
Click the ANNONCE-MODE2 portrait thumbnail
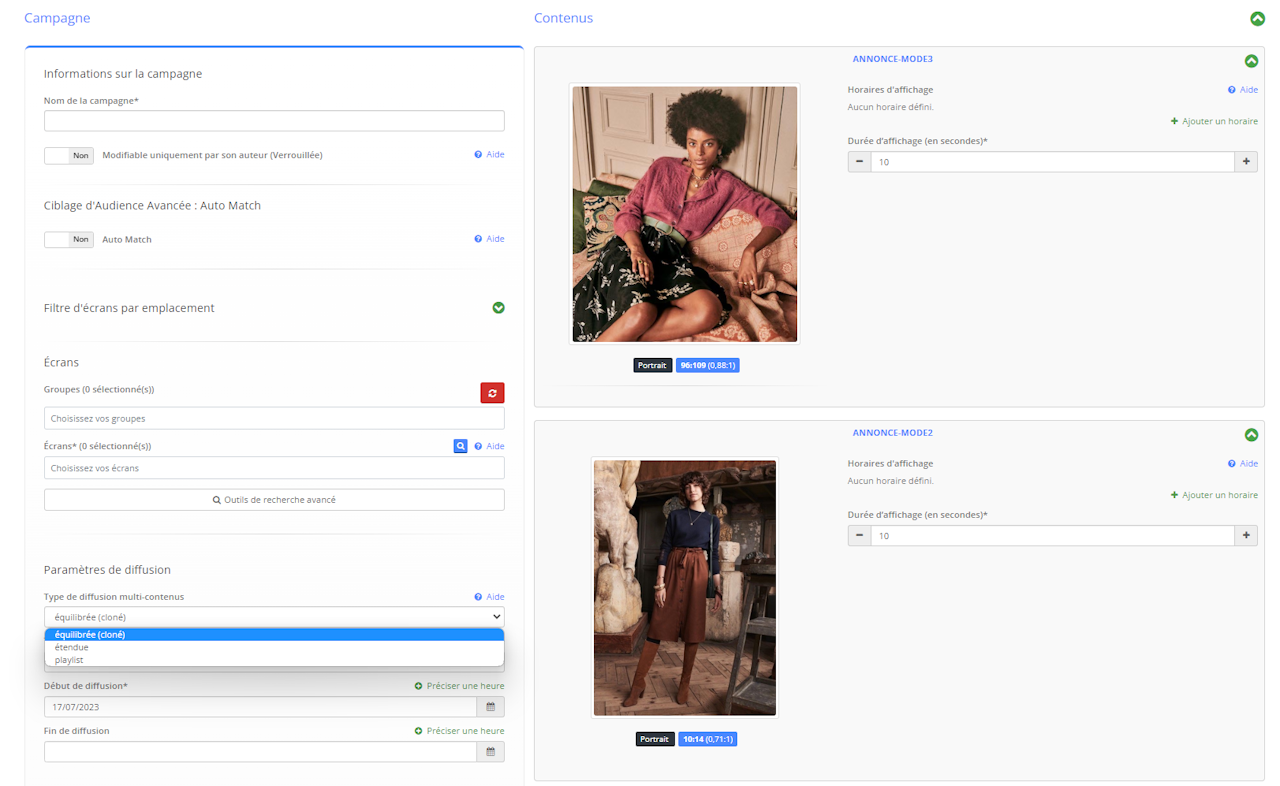(684, 588)
